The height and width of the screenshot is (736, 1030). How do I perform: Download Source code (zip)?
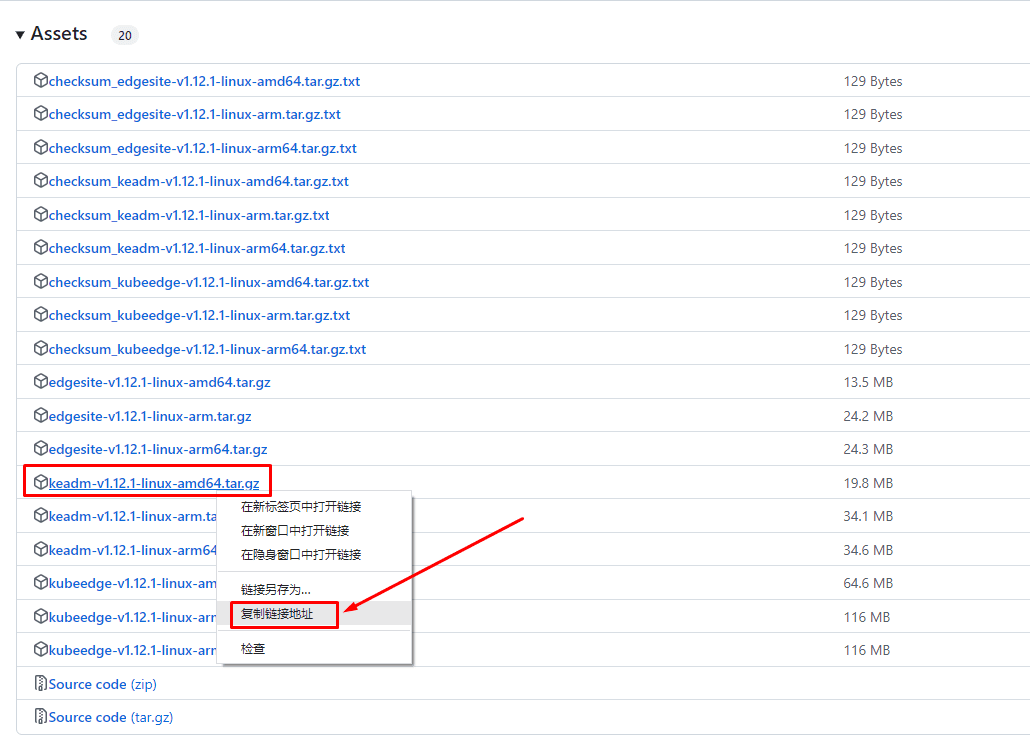[x=102, y=685]
